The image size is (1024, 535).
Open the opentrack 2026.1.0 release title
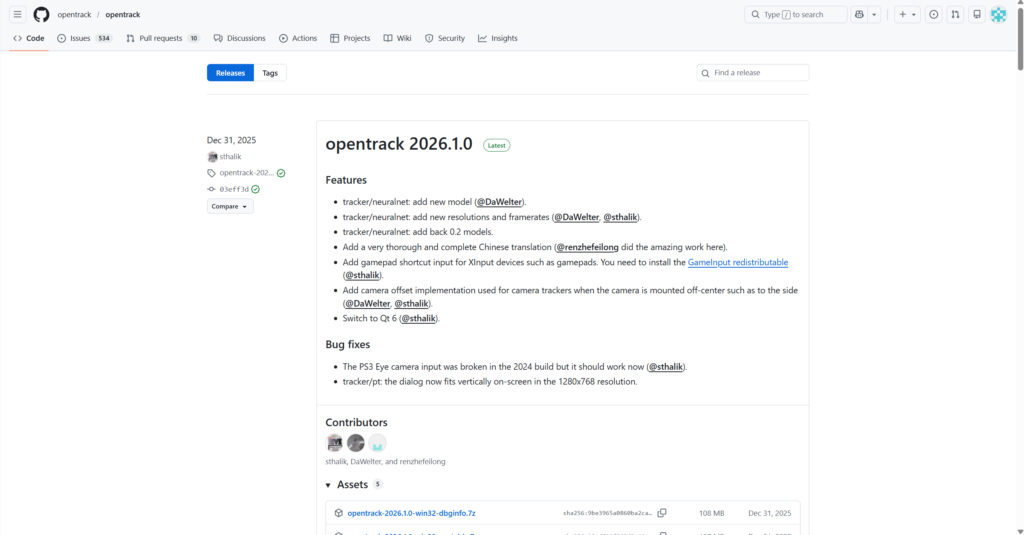point(399,144)
